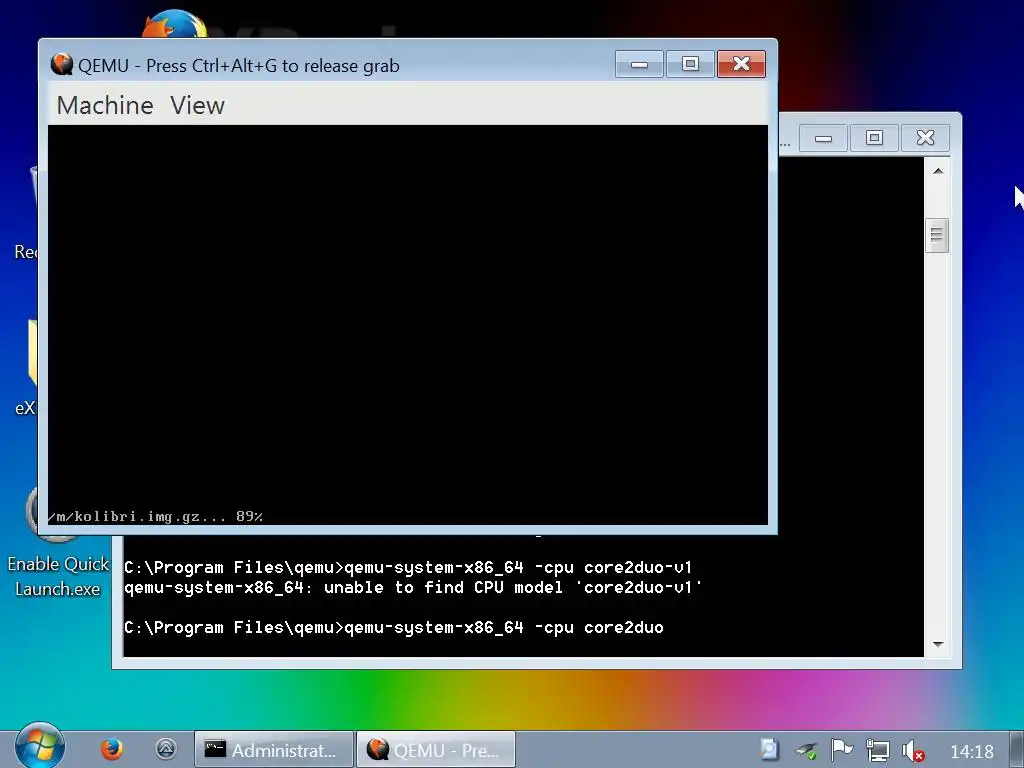Viewport: 1024px width, 768px height.
Task: Minimize the command prompt window
Action: [x=824, y=138]
